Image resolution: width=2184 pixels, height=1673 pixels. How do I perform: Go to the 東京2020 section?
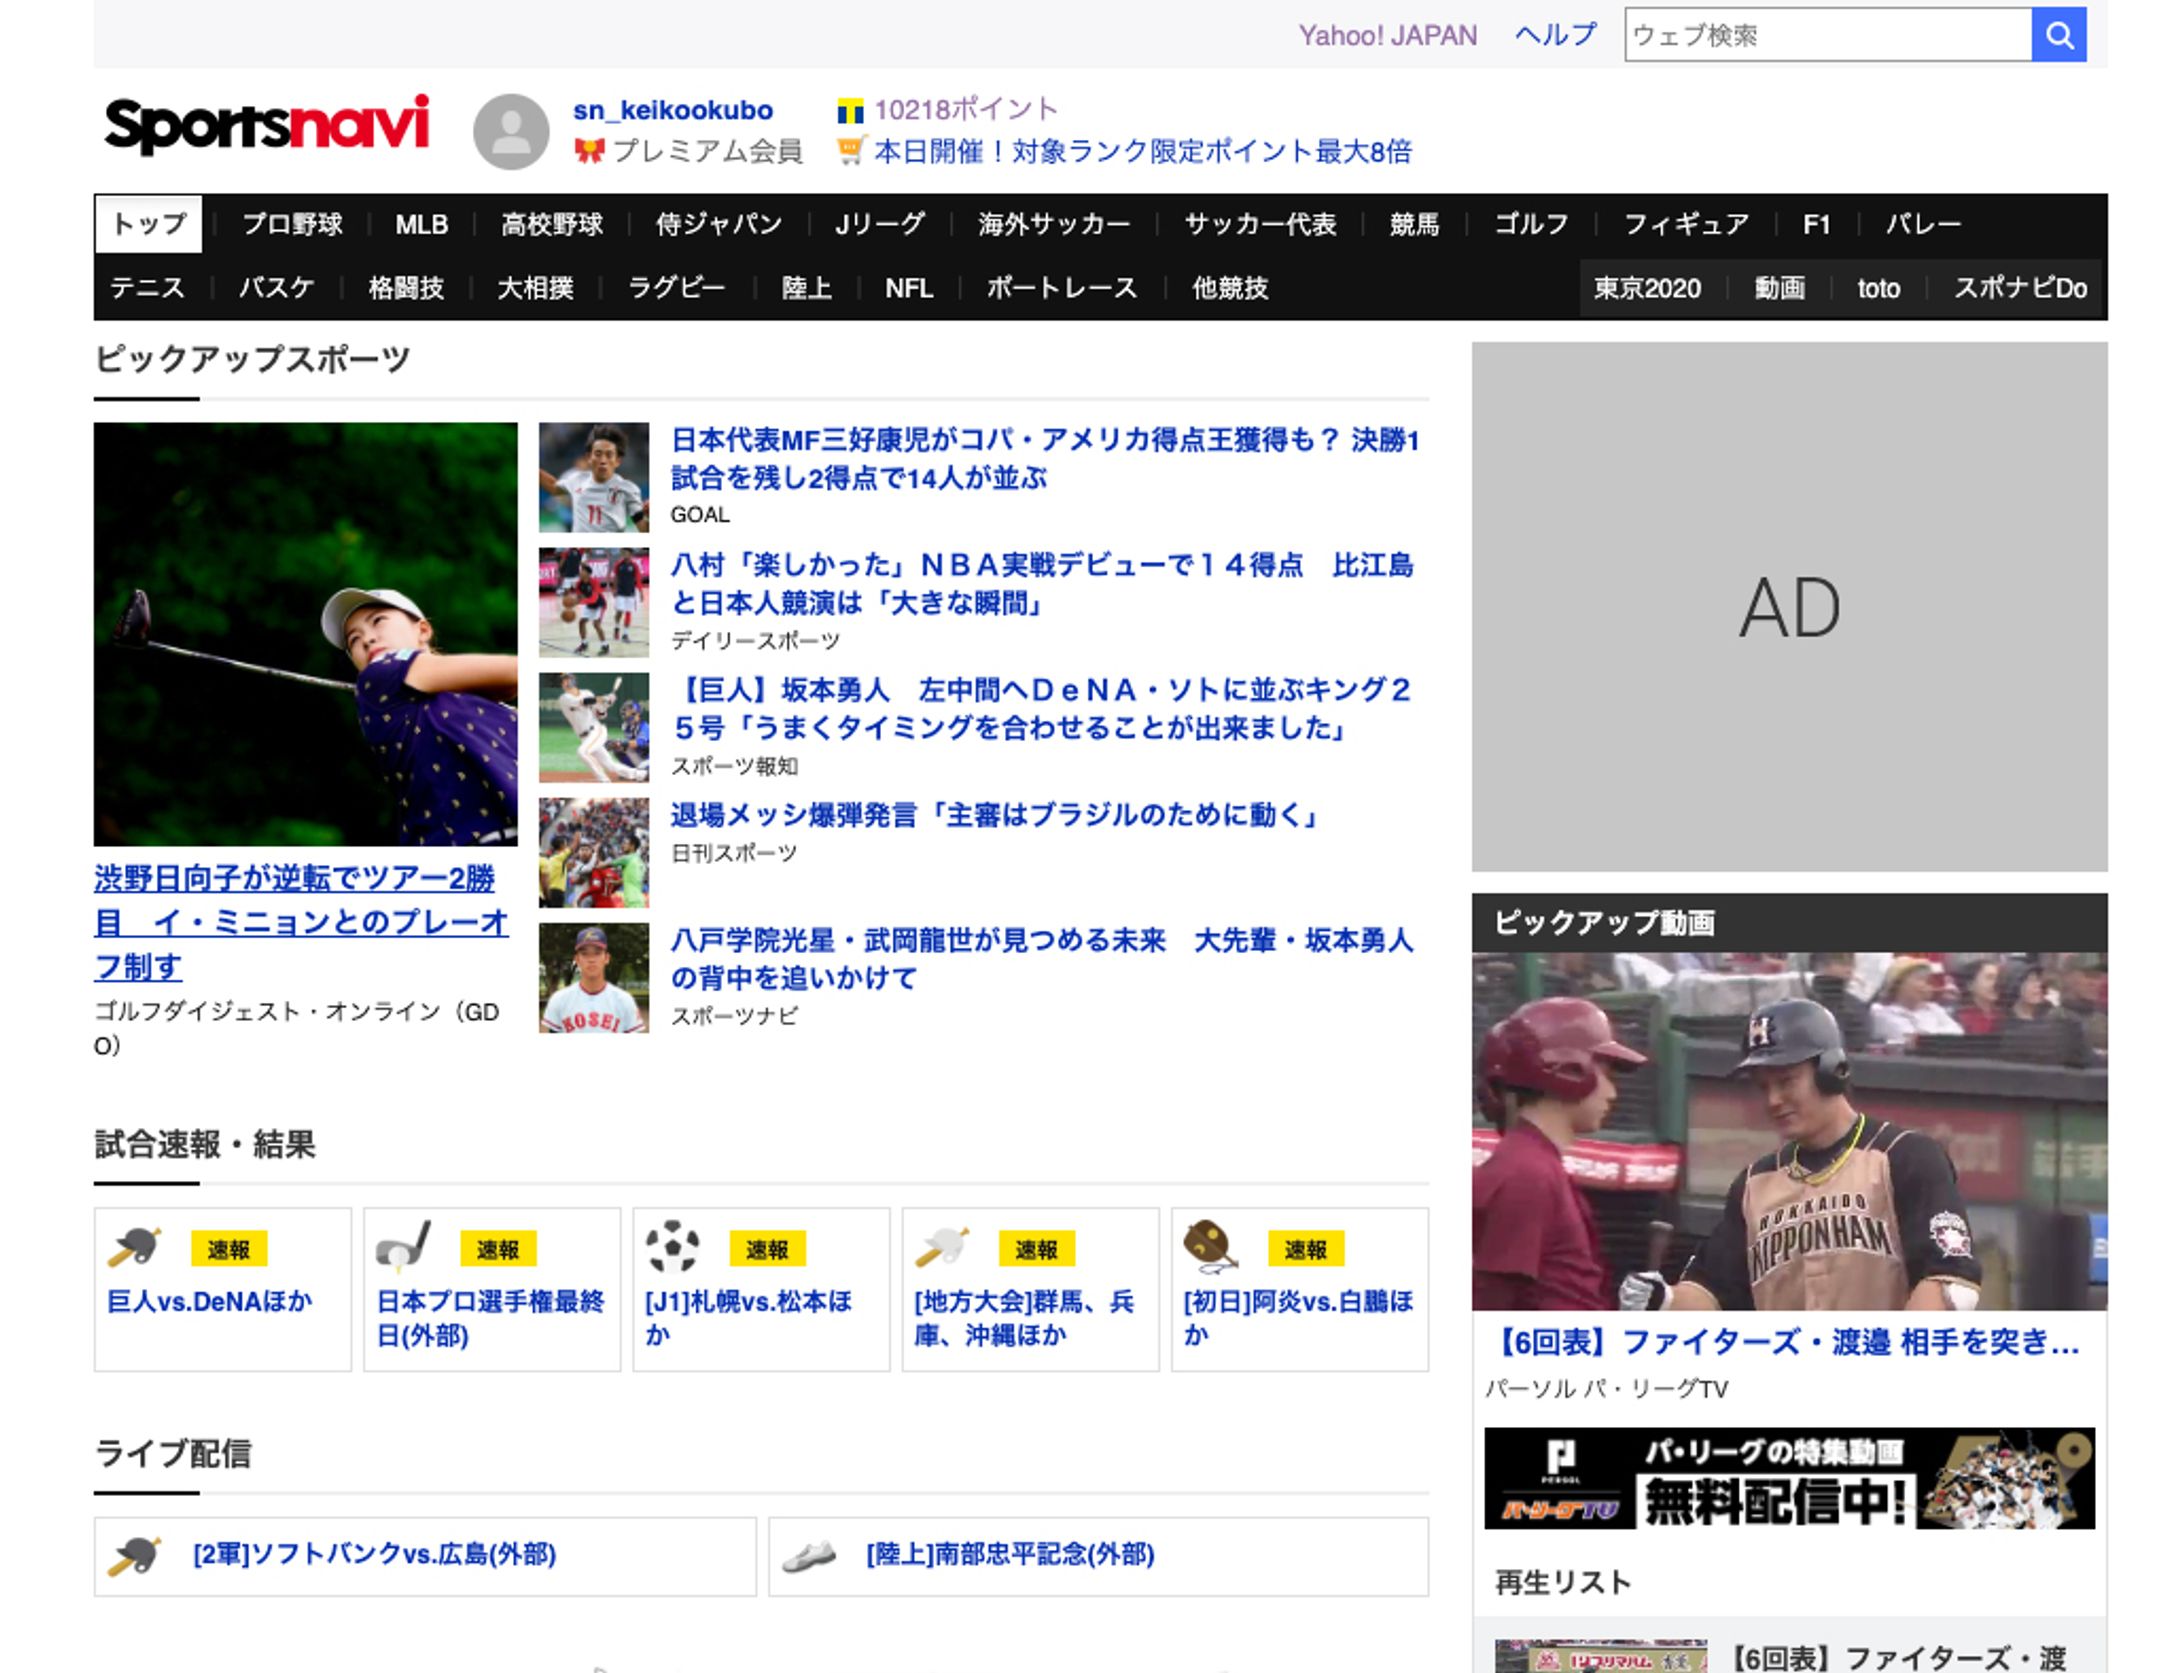[x=1646, y=289]
